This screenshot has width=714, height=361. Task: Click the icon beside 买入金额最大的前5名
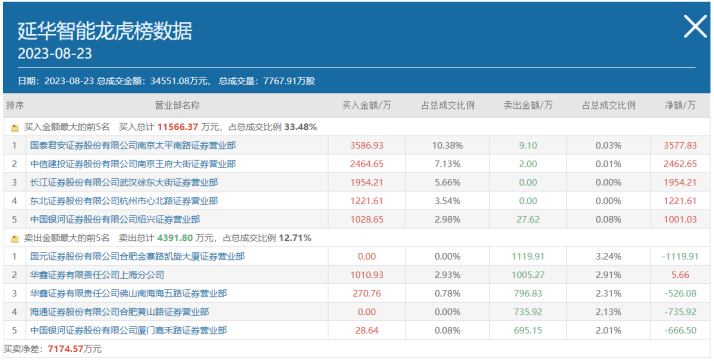pyautogui.click(x=15, y=128)
